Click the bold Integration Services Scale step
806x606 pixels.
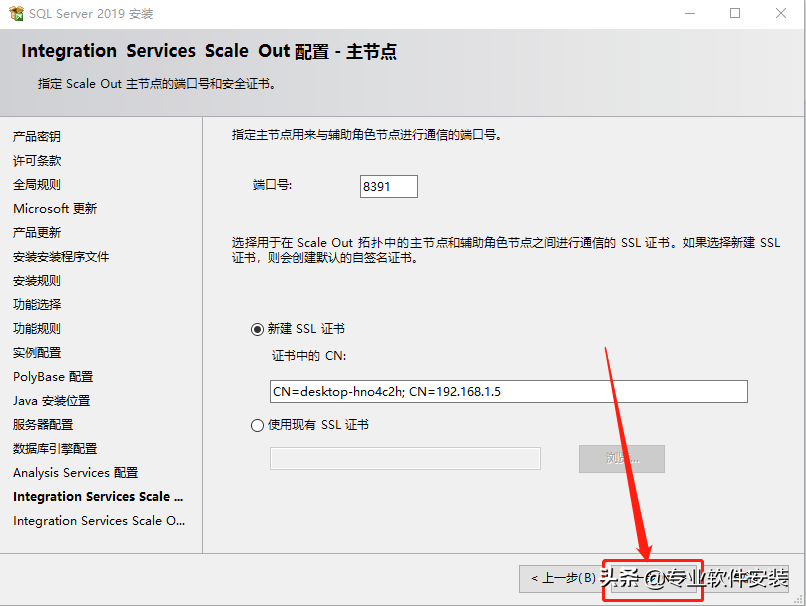tap(98, 497)
